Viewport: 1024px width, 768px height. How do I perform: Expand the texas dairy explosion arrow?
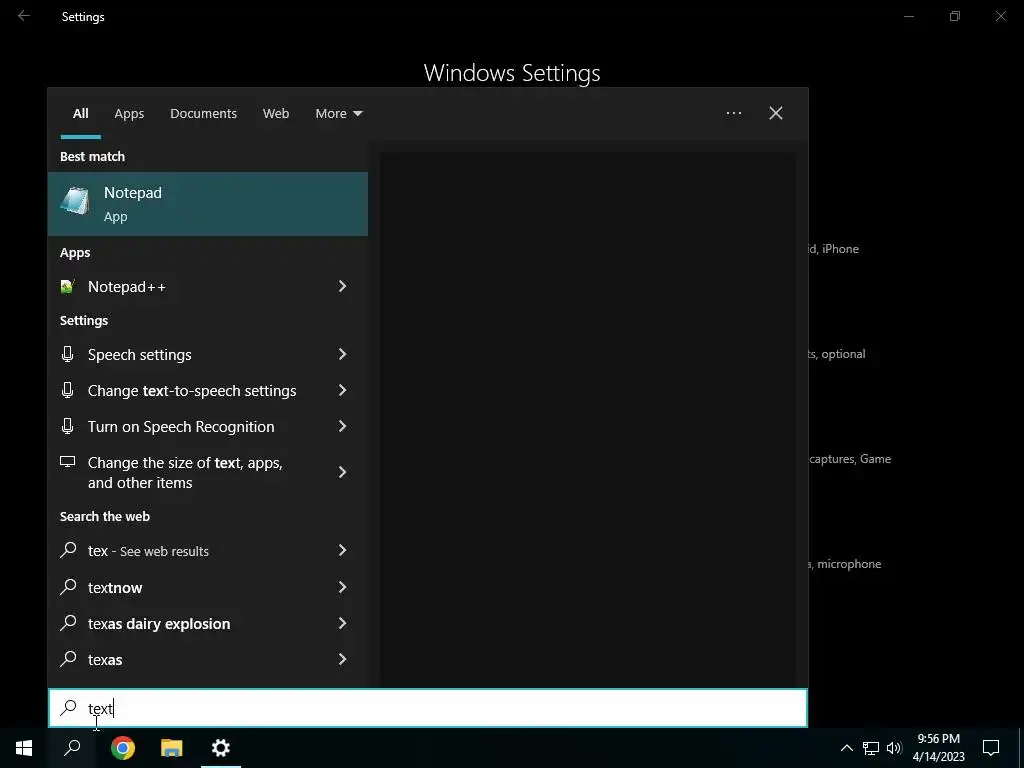[342, 622]
